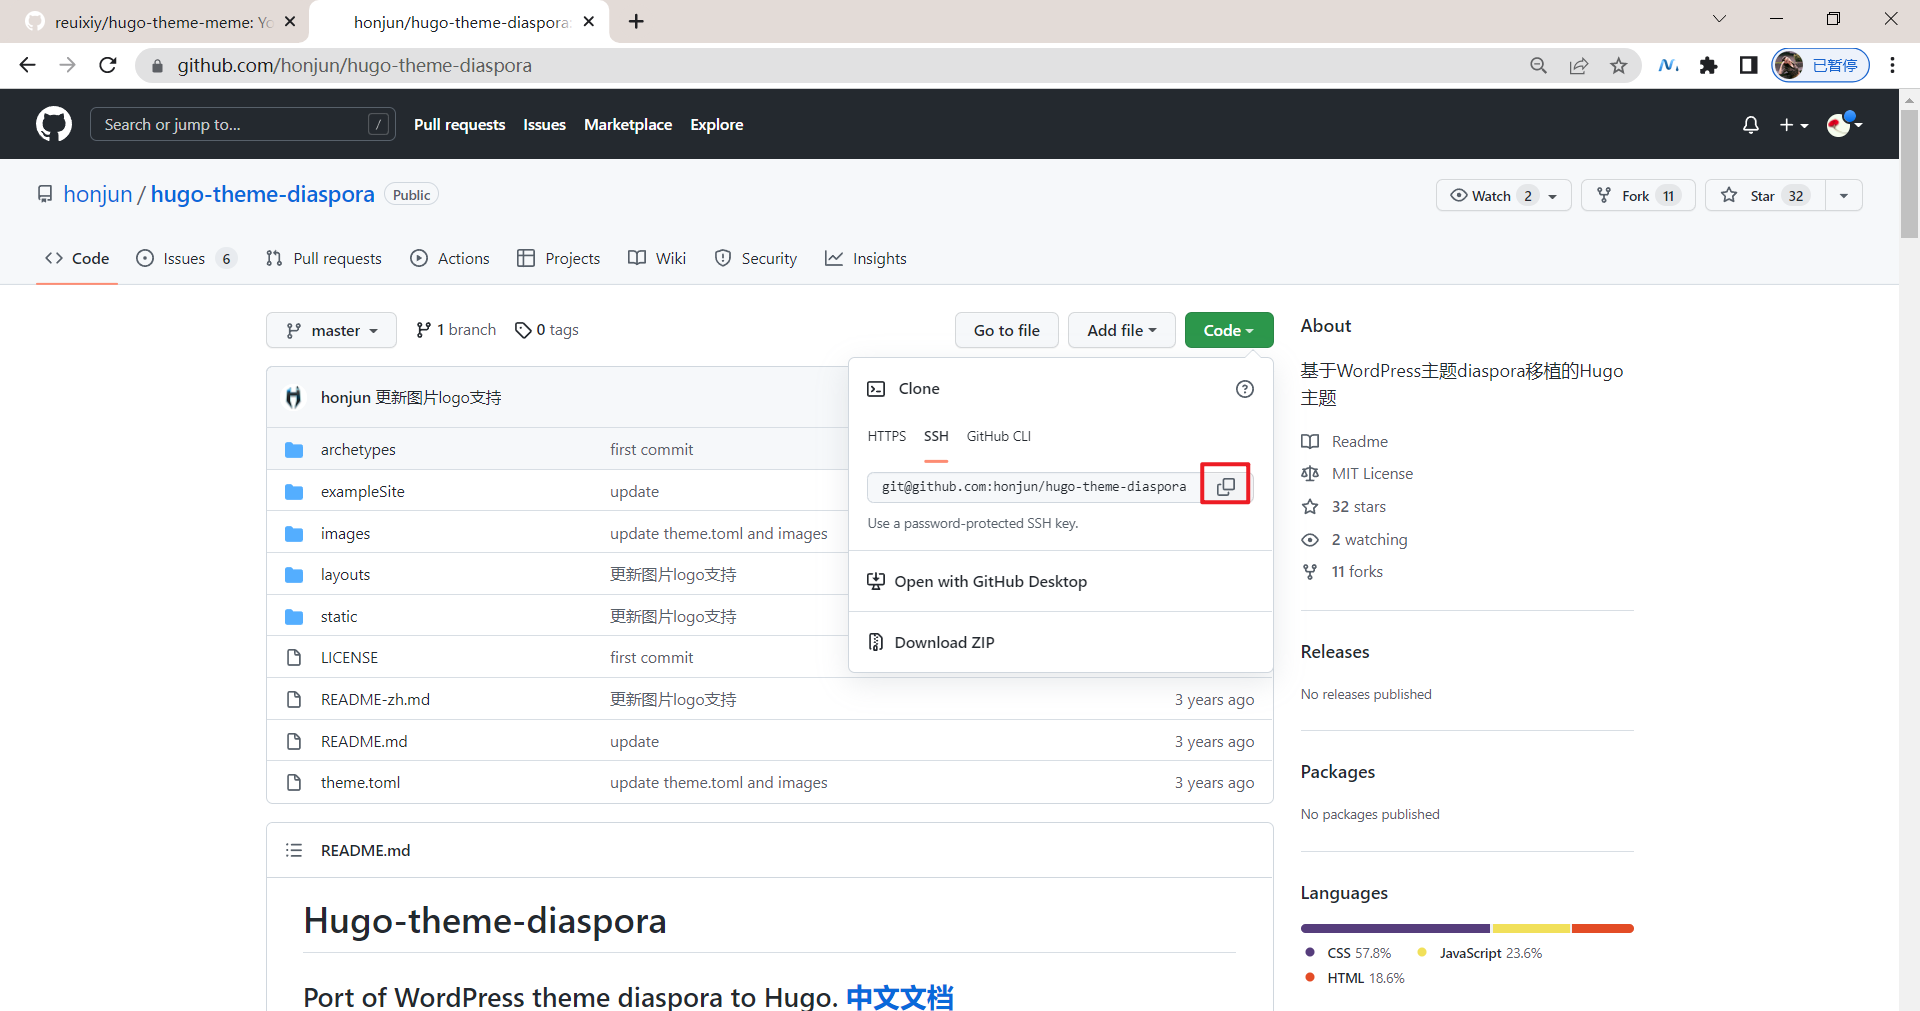Click the README.md table of contents icon
Viewport: 1920px width, 1011px height.
294,850
